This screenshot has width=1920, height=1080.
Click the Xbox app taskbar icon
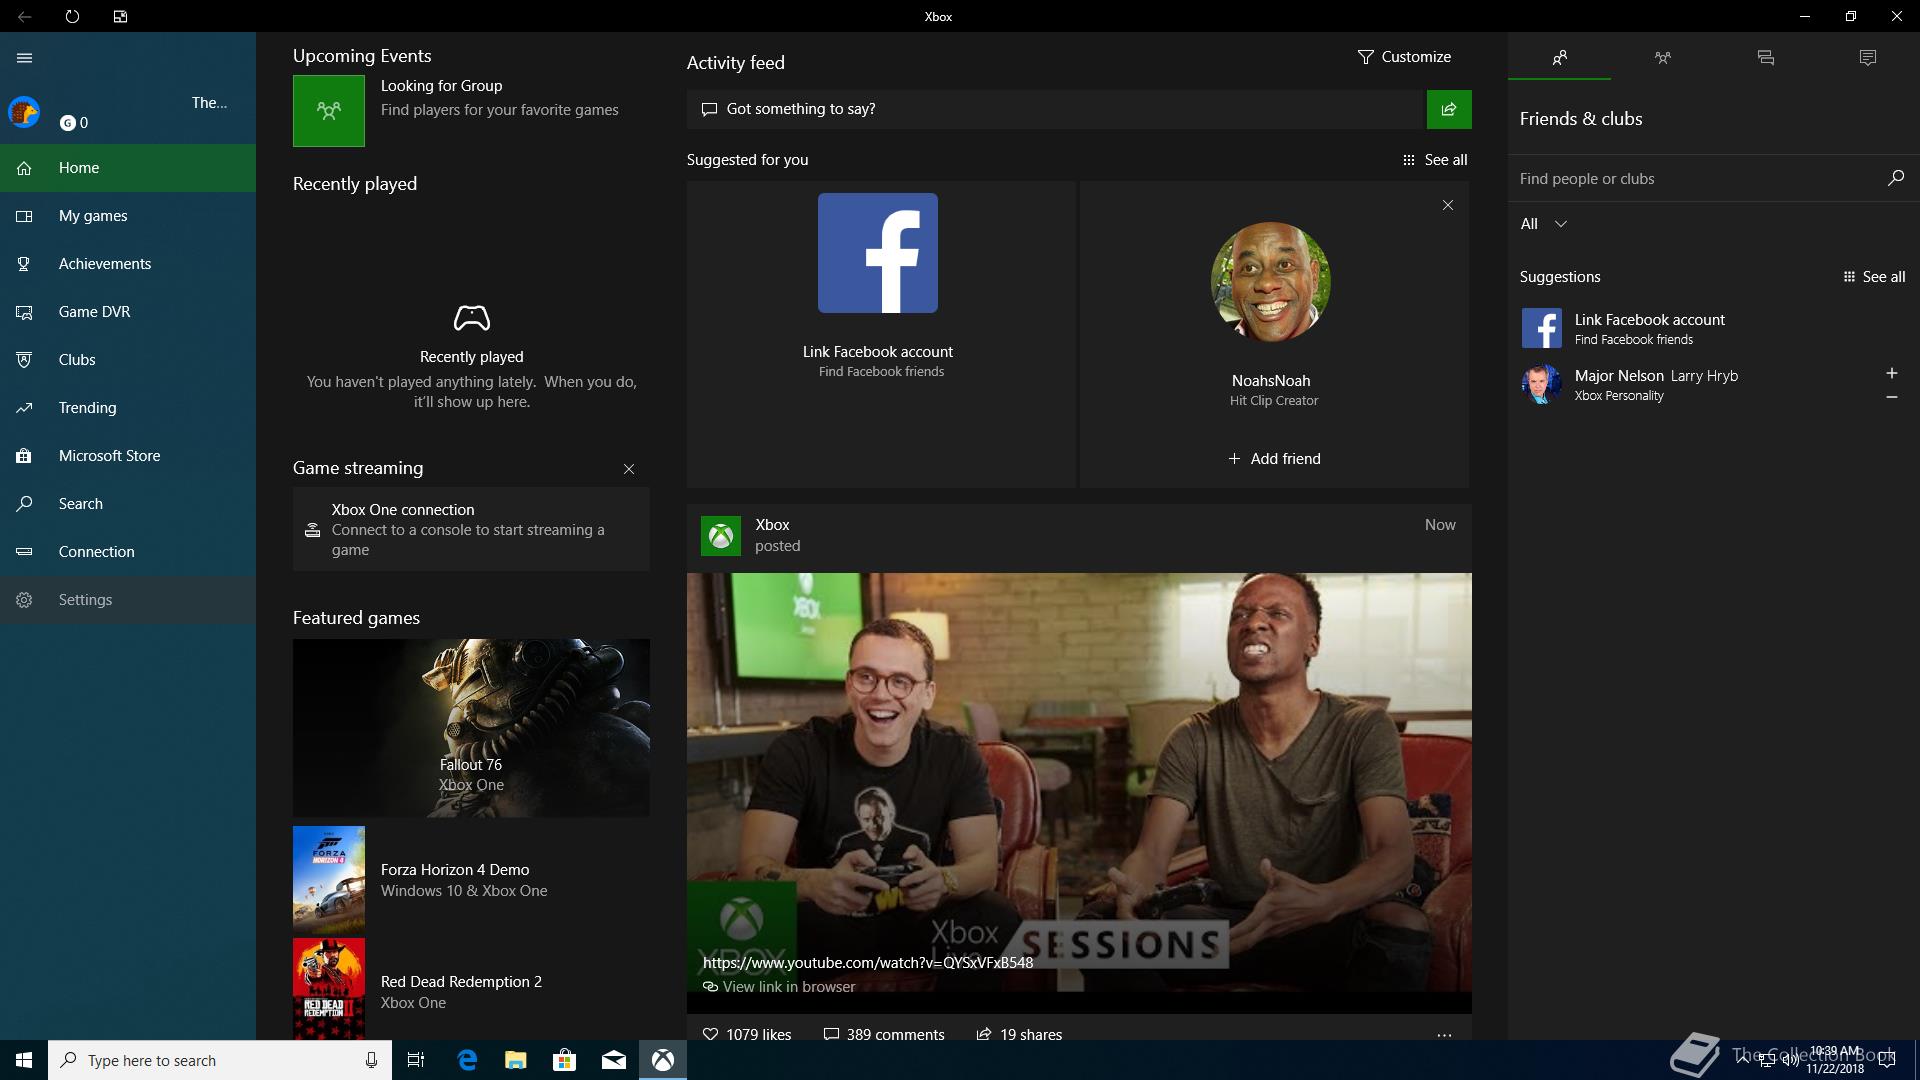click(x=662, y=1060)
